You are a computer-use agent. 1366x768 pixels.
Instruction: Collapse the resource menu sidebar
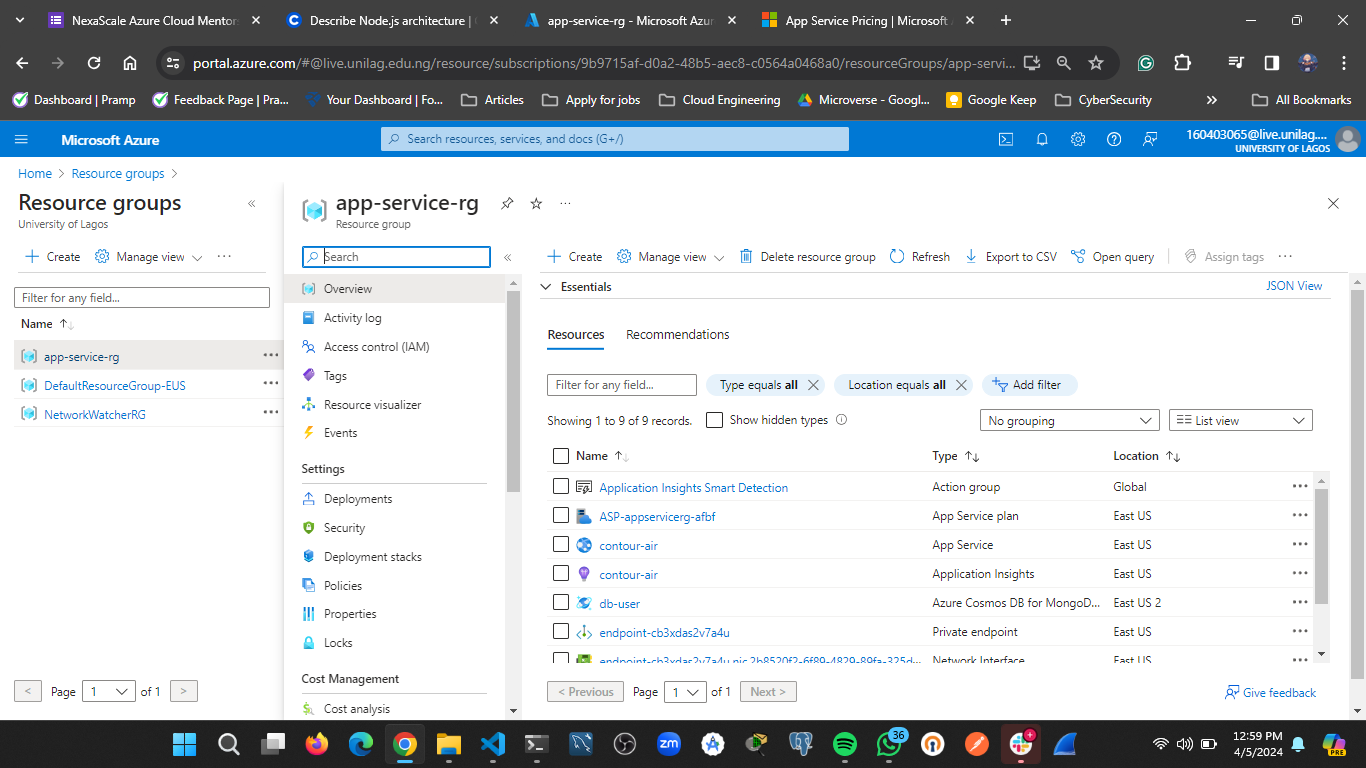[508, 257]
